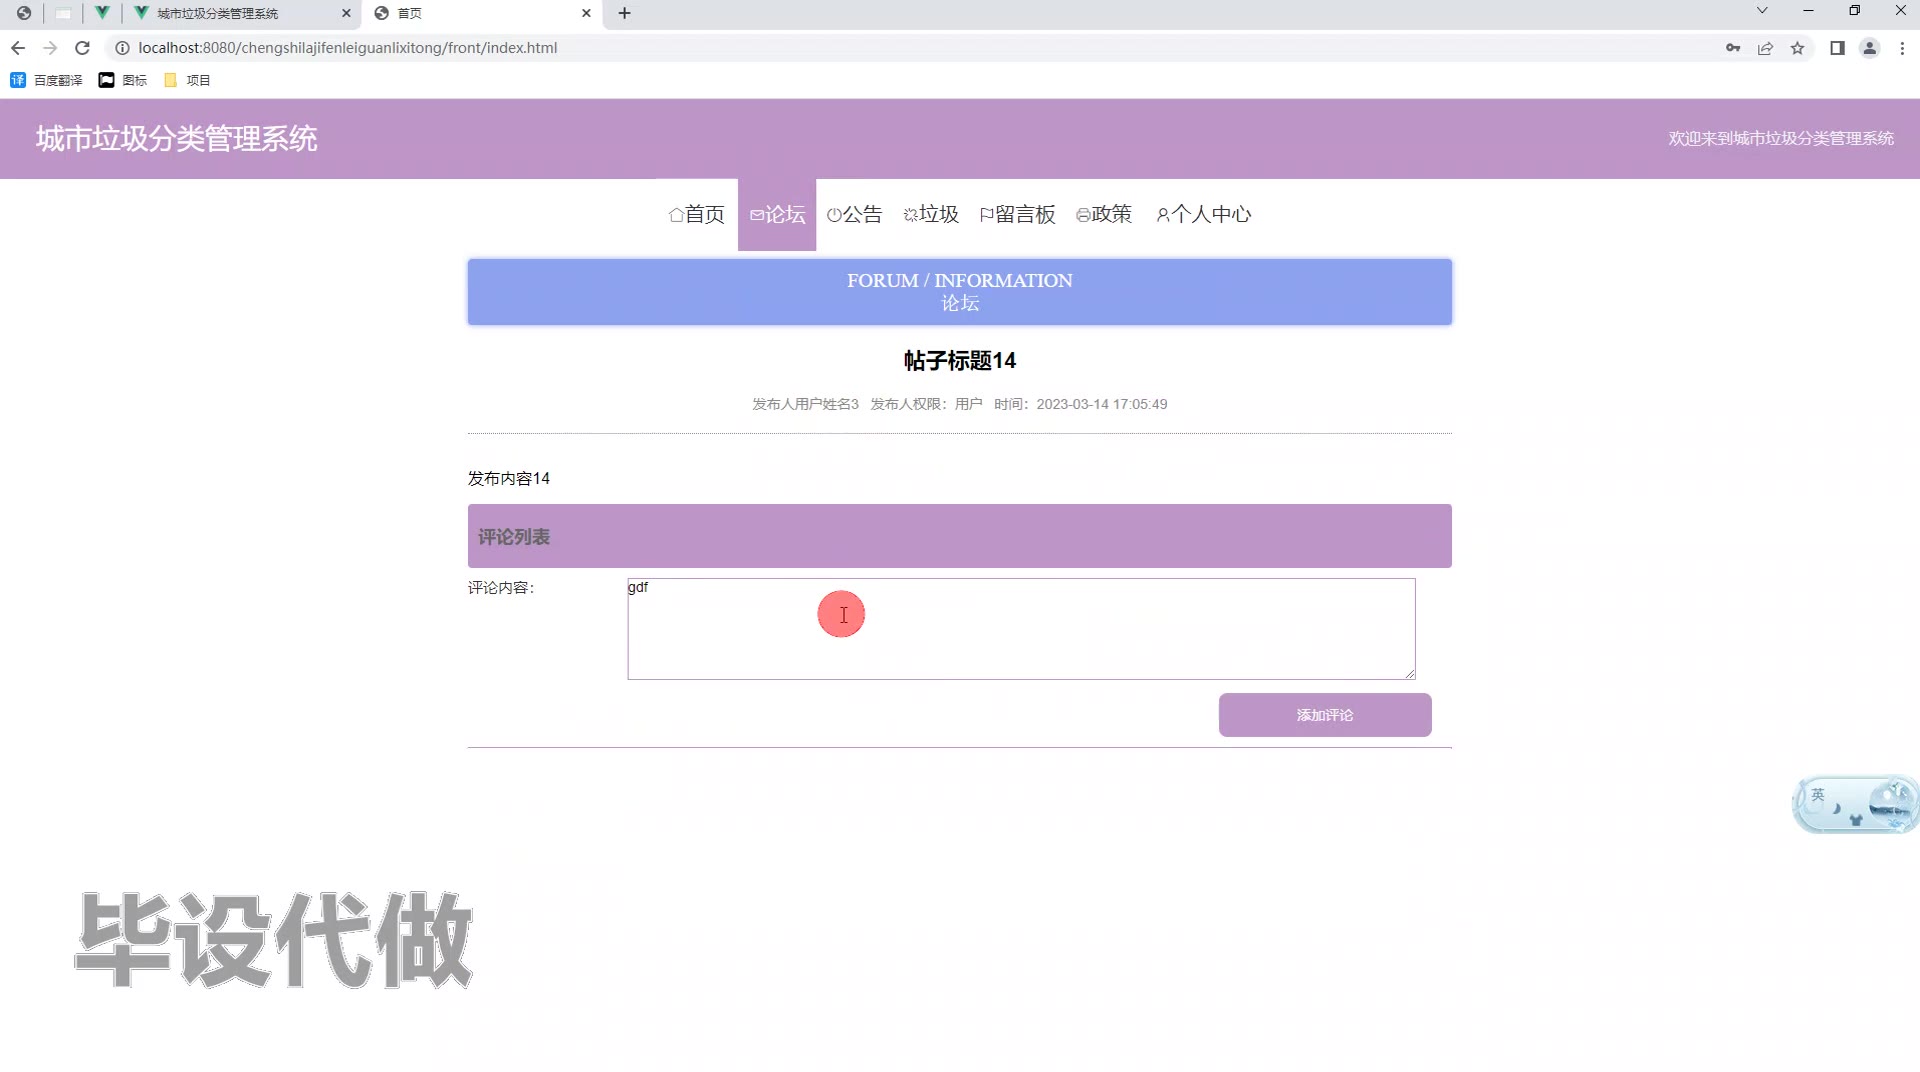Focus the 评论内容 text area
This screenshot has width=1920, height=1072.
tap(1021, 629)
